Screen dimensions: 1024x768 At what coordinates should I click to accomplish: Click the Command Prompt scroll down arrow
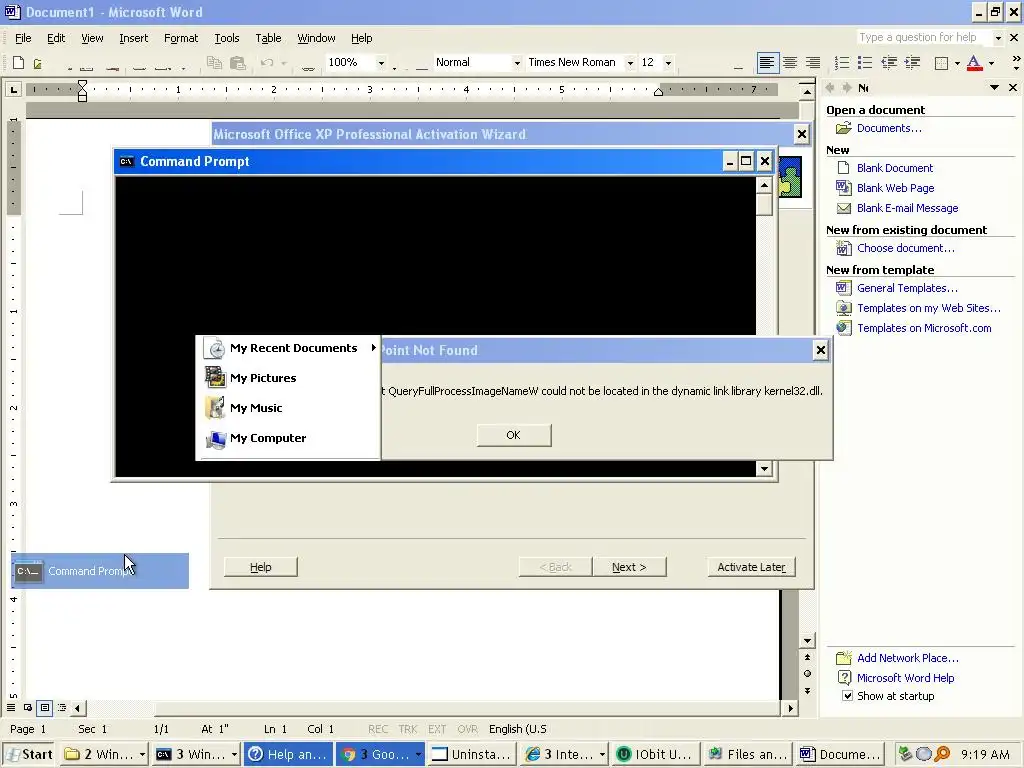click(764, 468)
